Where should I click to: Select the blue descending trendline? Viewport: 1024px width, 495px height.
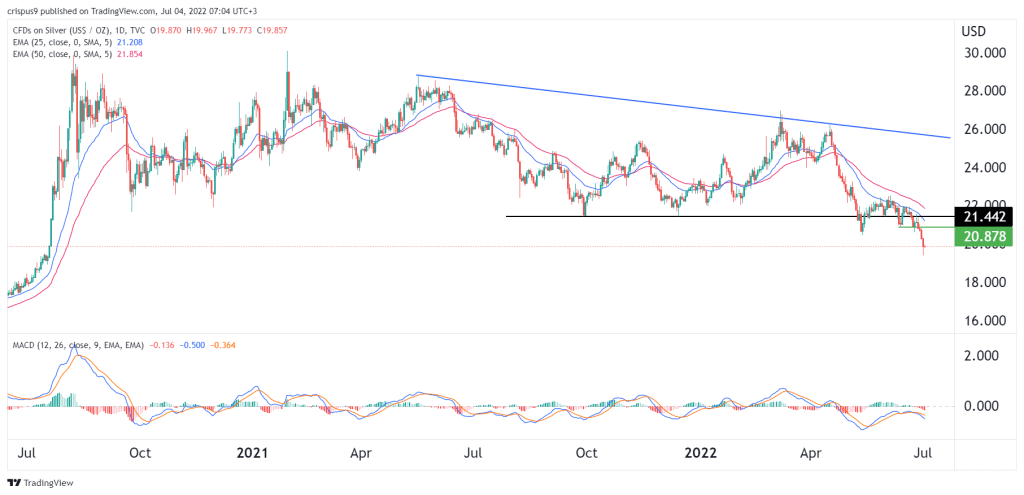[x=684, y=106]
